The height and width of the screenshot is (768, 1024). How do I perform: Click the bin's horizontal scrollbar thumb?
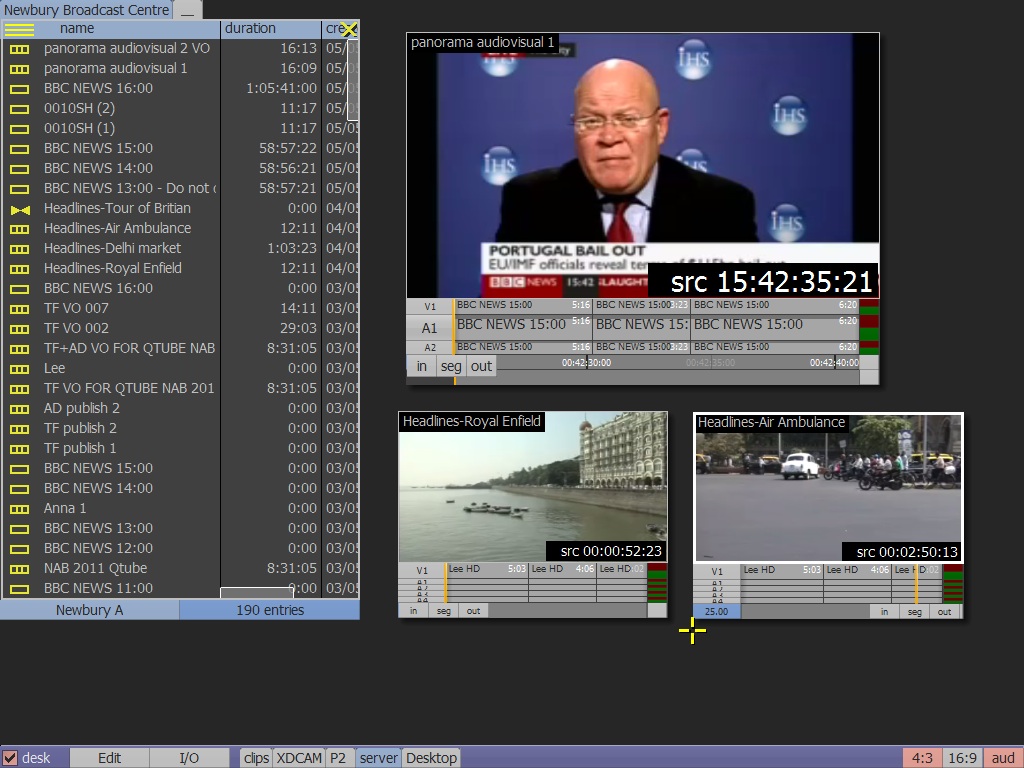pyautogui.click(x=257, y=592)
